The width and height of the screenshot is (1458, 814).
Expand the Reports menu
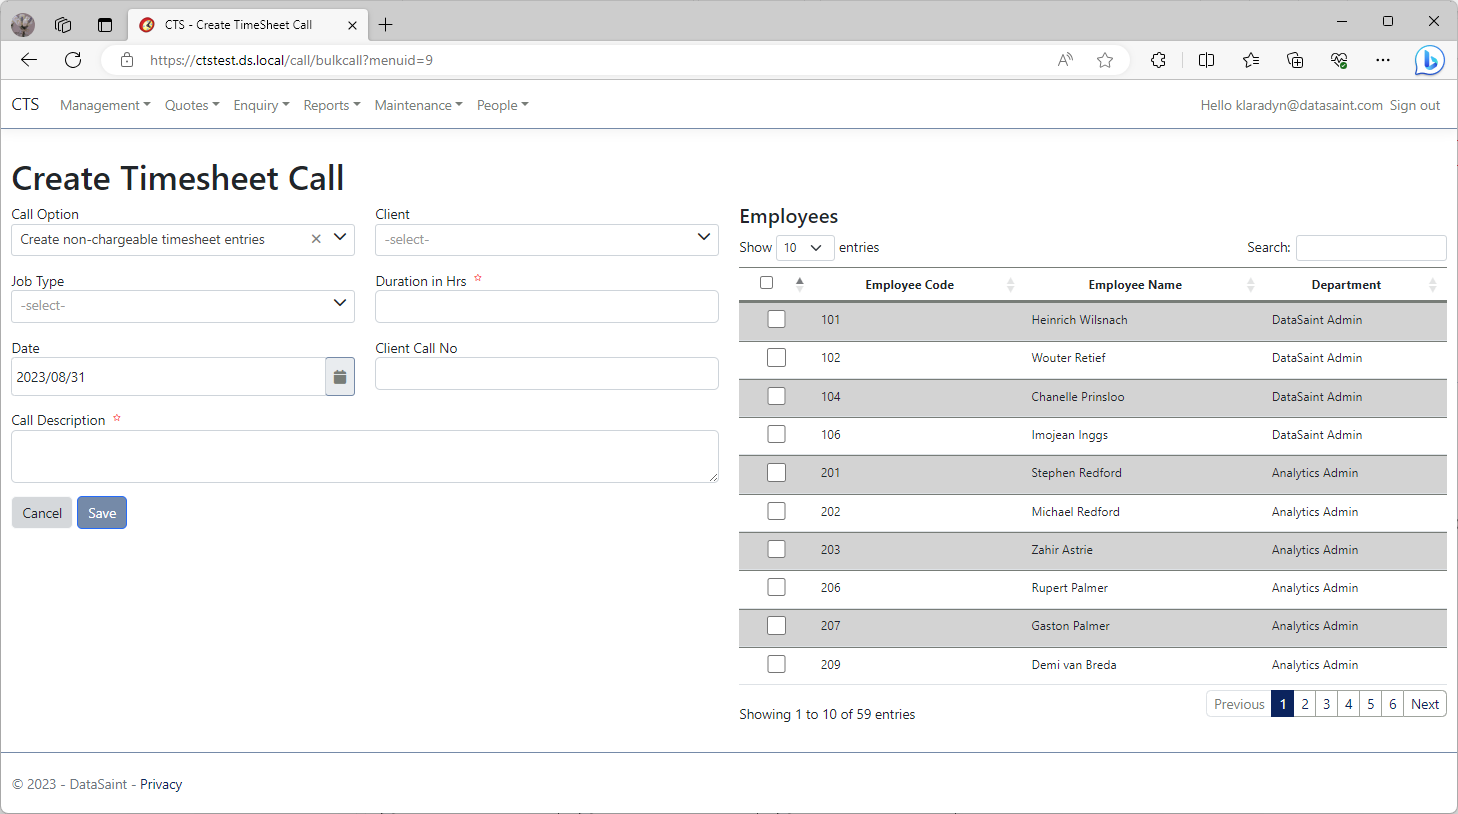click(x=332, y=105)
